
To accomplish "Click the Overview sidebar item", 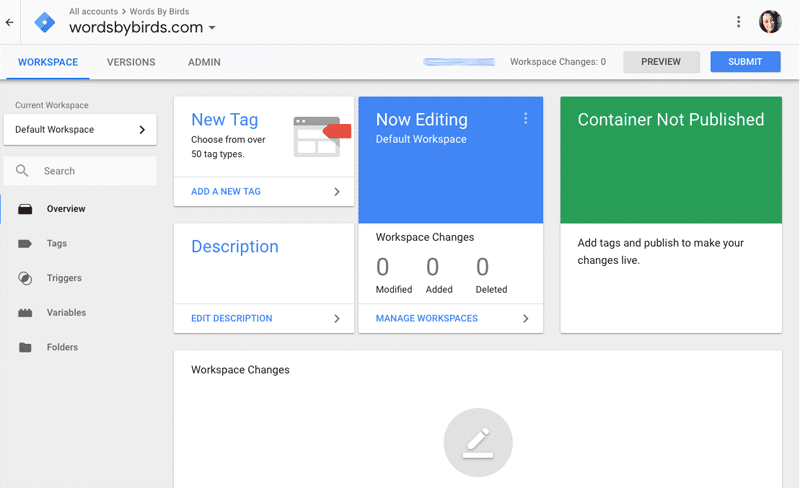I will pos(66,209).
